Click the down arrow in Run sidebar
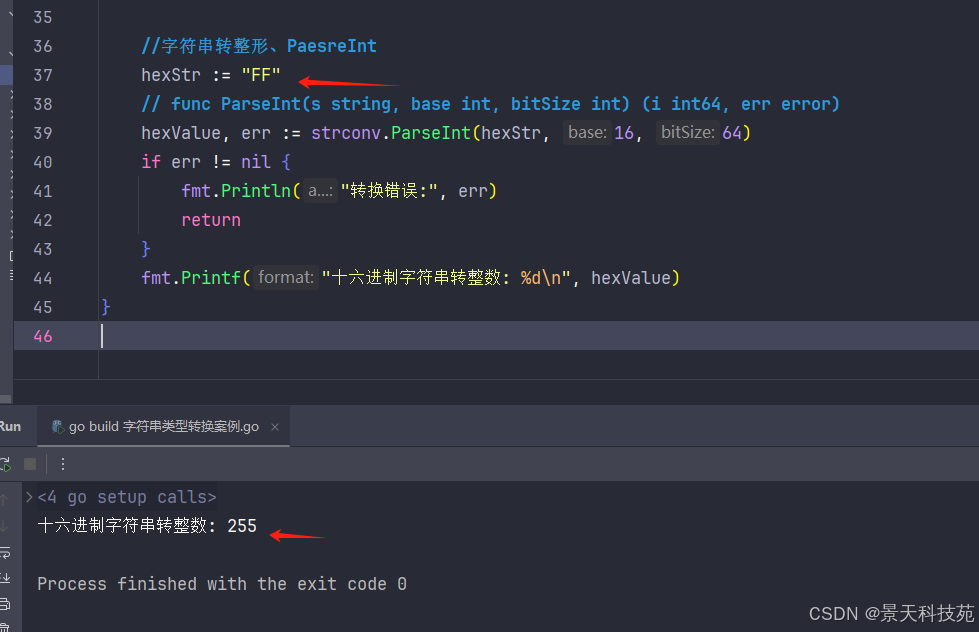This screenshot has height=632, width=979. tap(5, 526)
